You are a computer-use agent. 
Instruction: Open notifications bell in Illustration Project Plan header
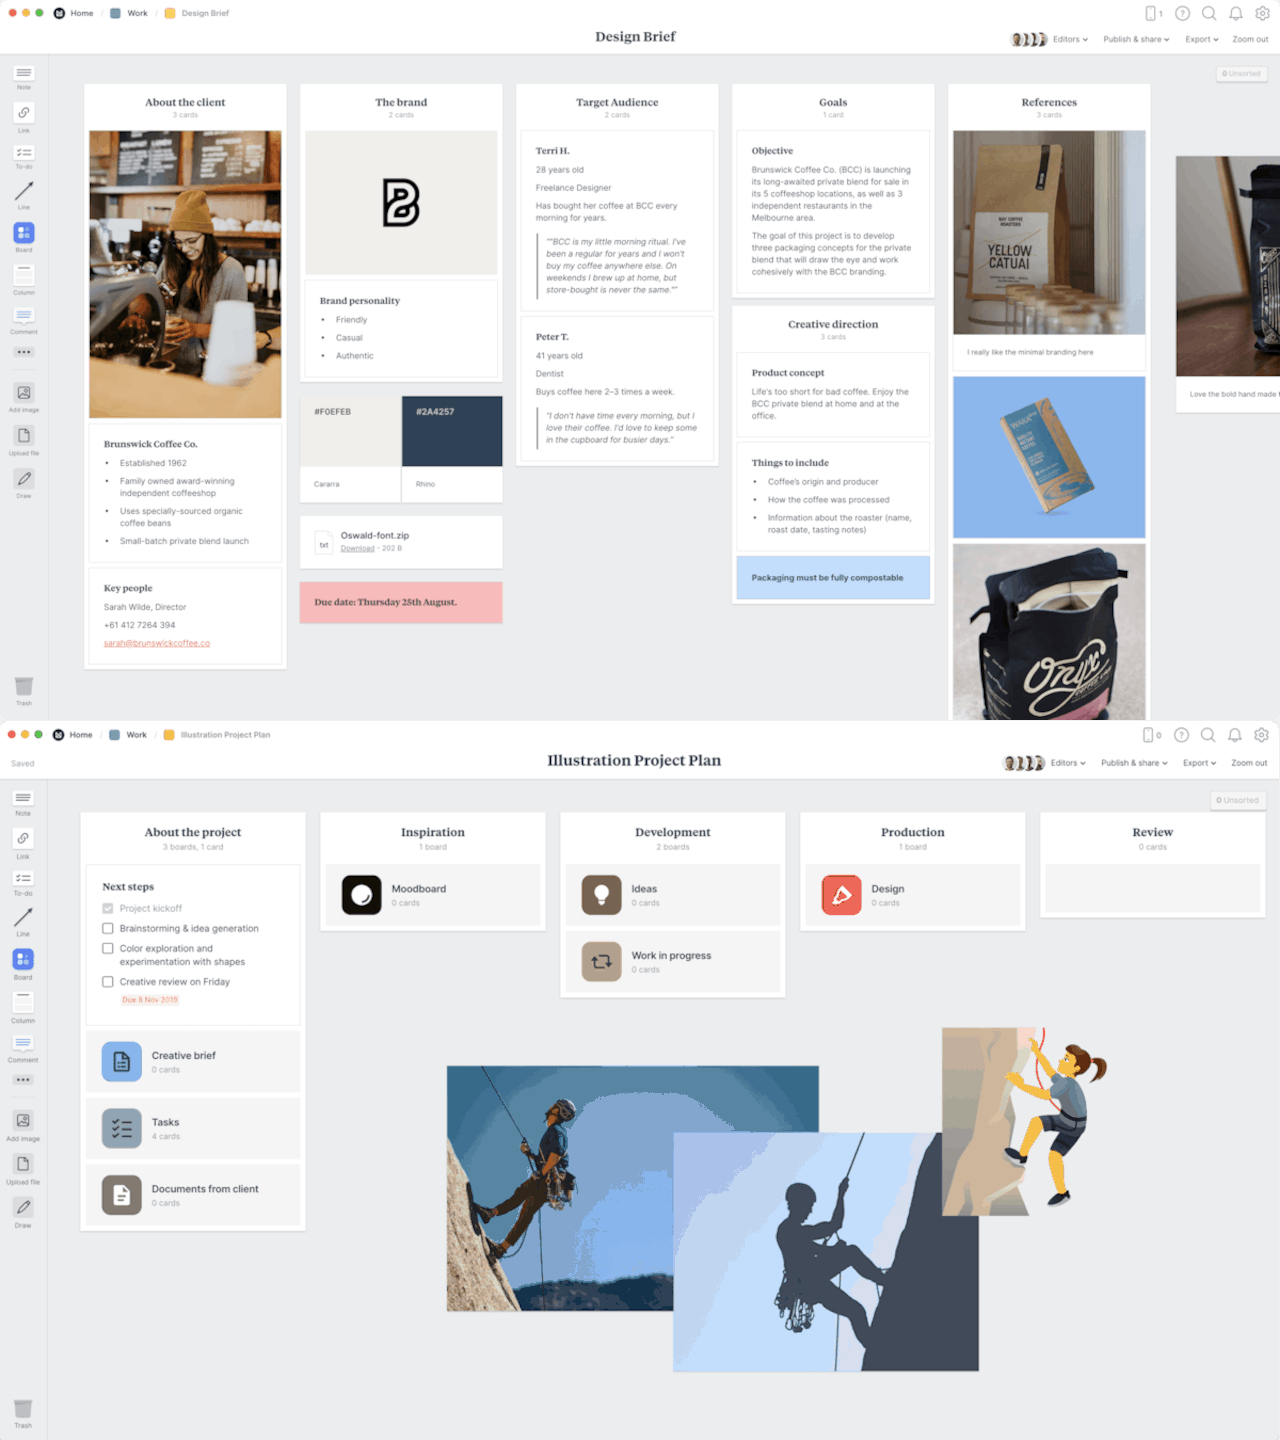(1235, 736)
